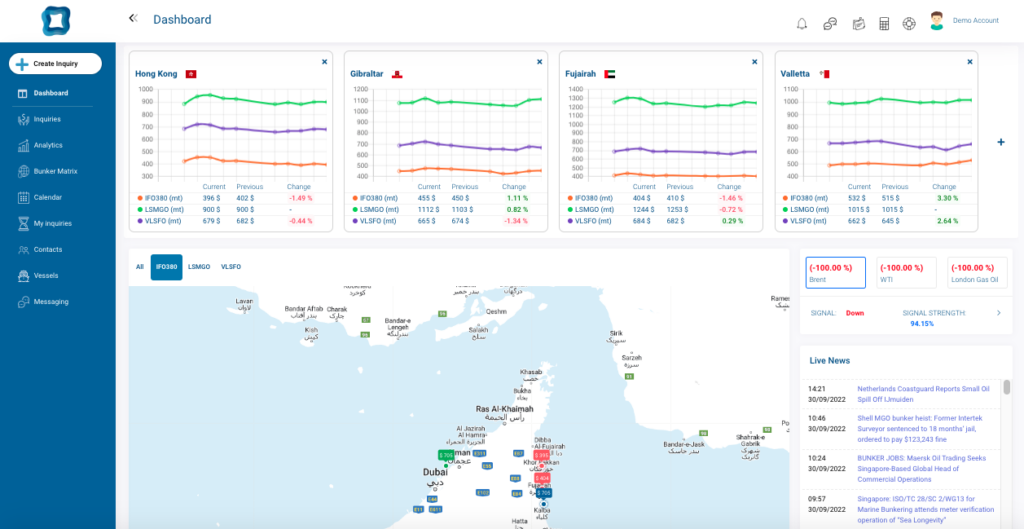Click the help lifebuoy icon

click(x=908, y=24)
